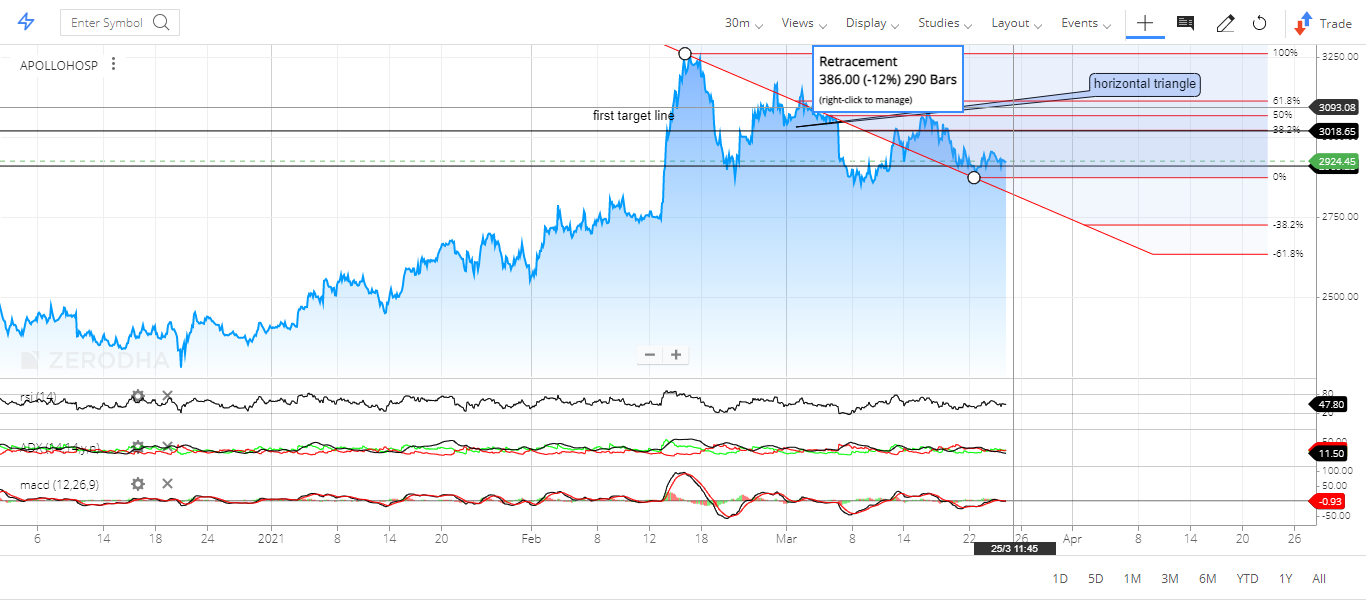1366x600 pixels.
Task: Select the top Fibonacci anchor handle
Action: (x=684, y=53)
